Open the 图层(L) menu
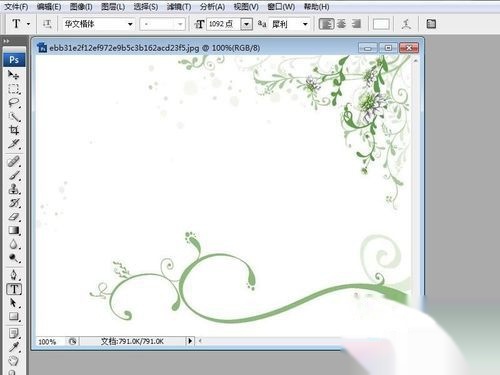 (x=113, y=7)
